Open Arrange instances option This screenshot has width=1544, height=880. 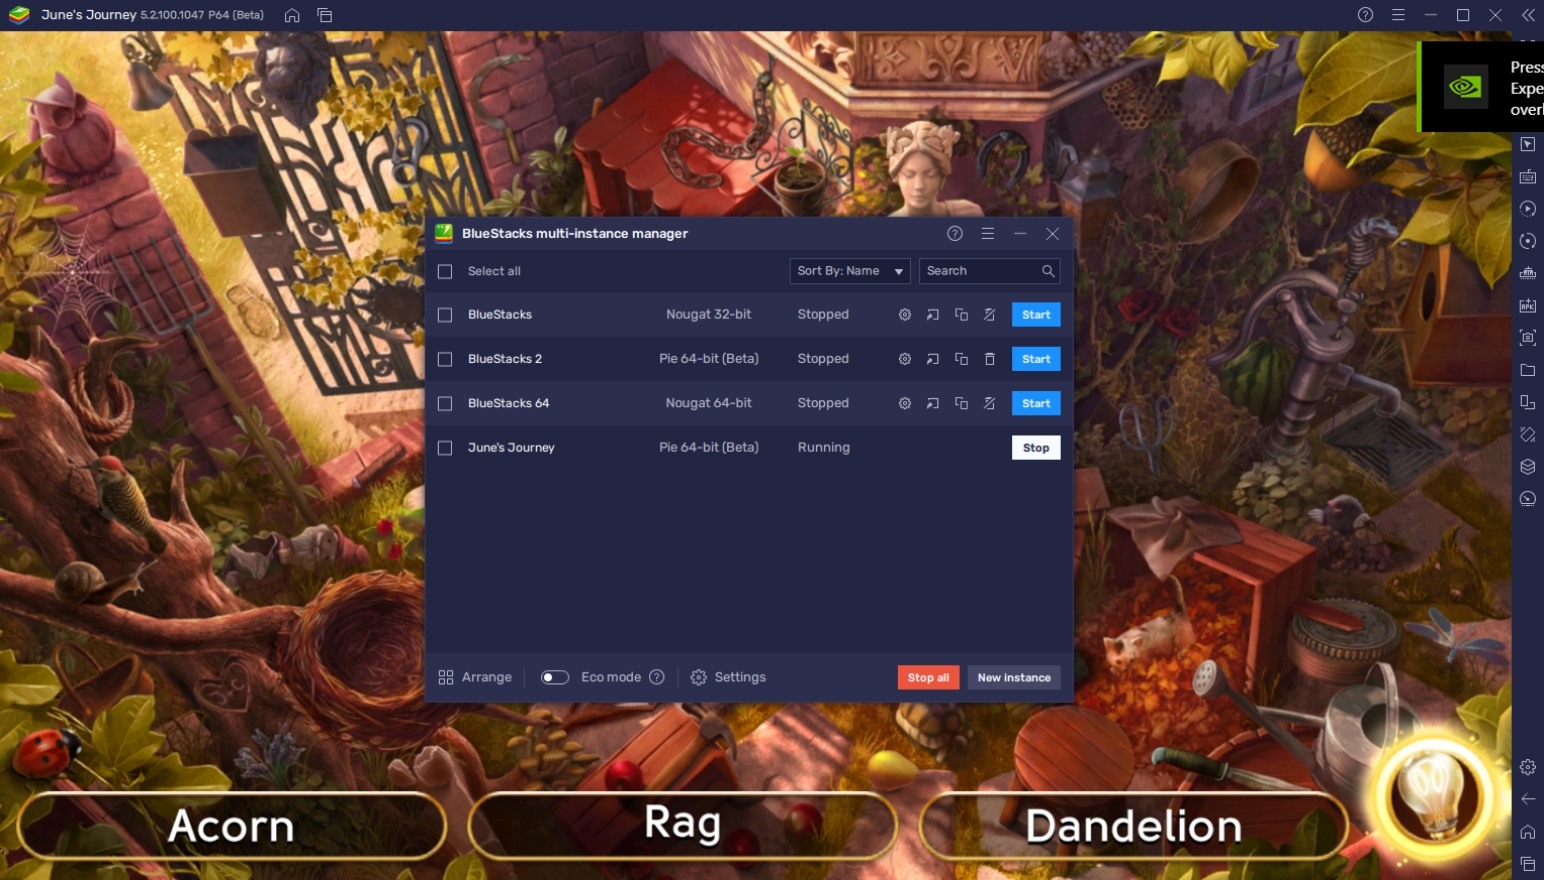[475, 677]
